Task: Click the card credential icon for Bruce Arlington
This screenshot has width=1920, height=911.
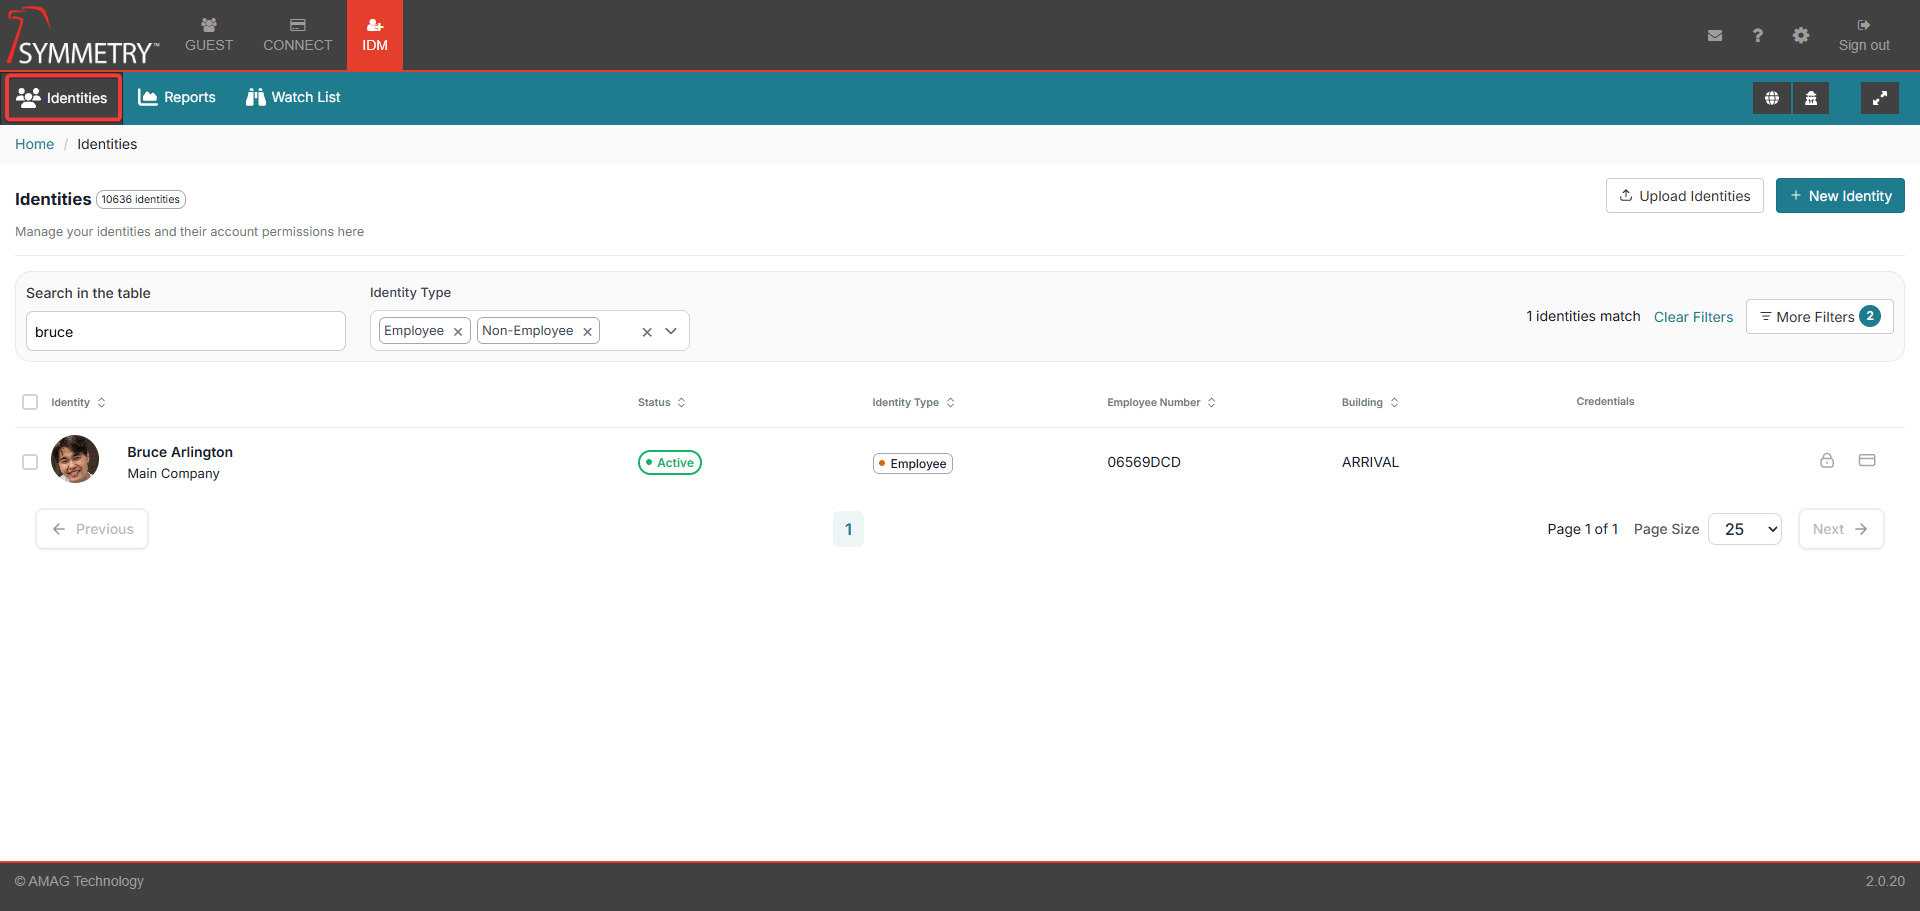Action: point(1866,461)
